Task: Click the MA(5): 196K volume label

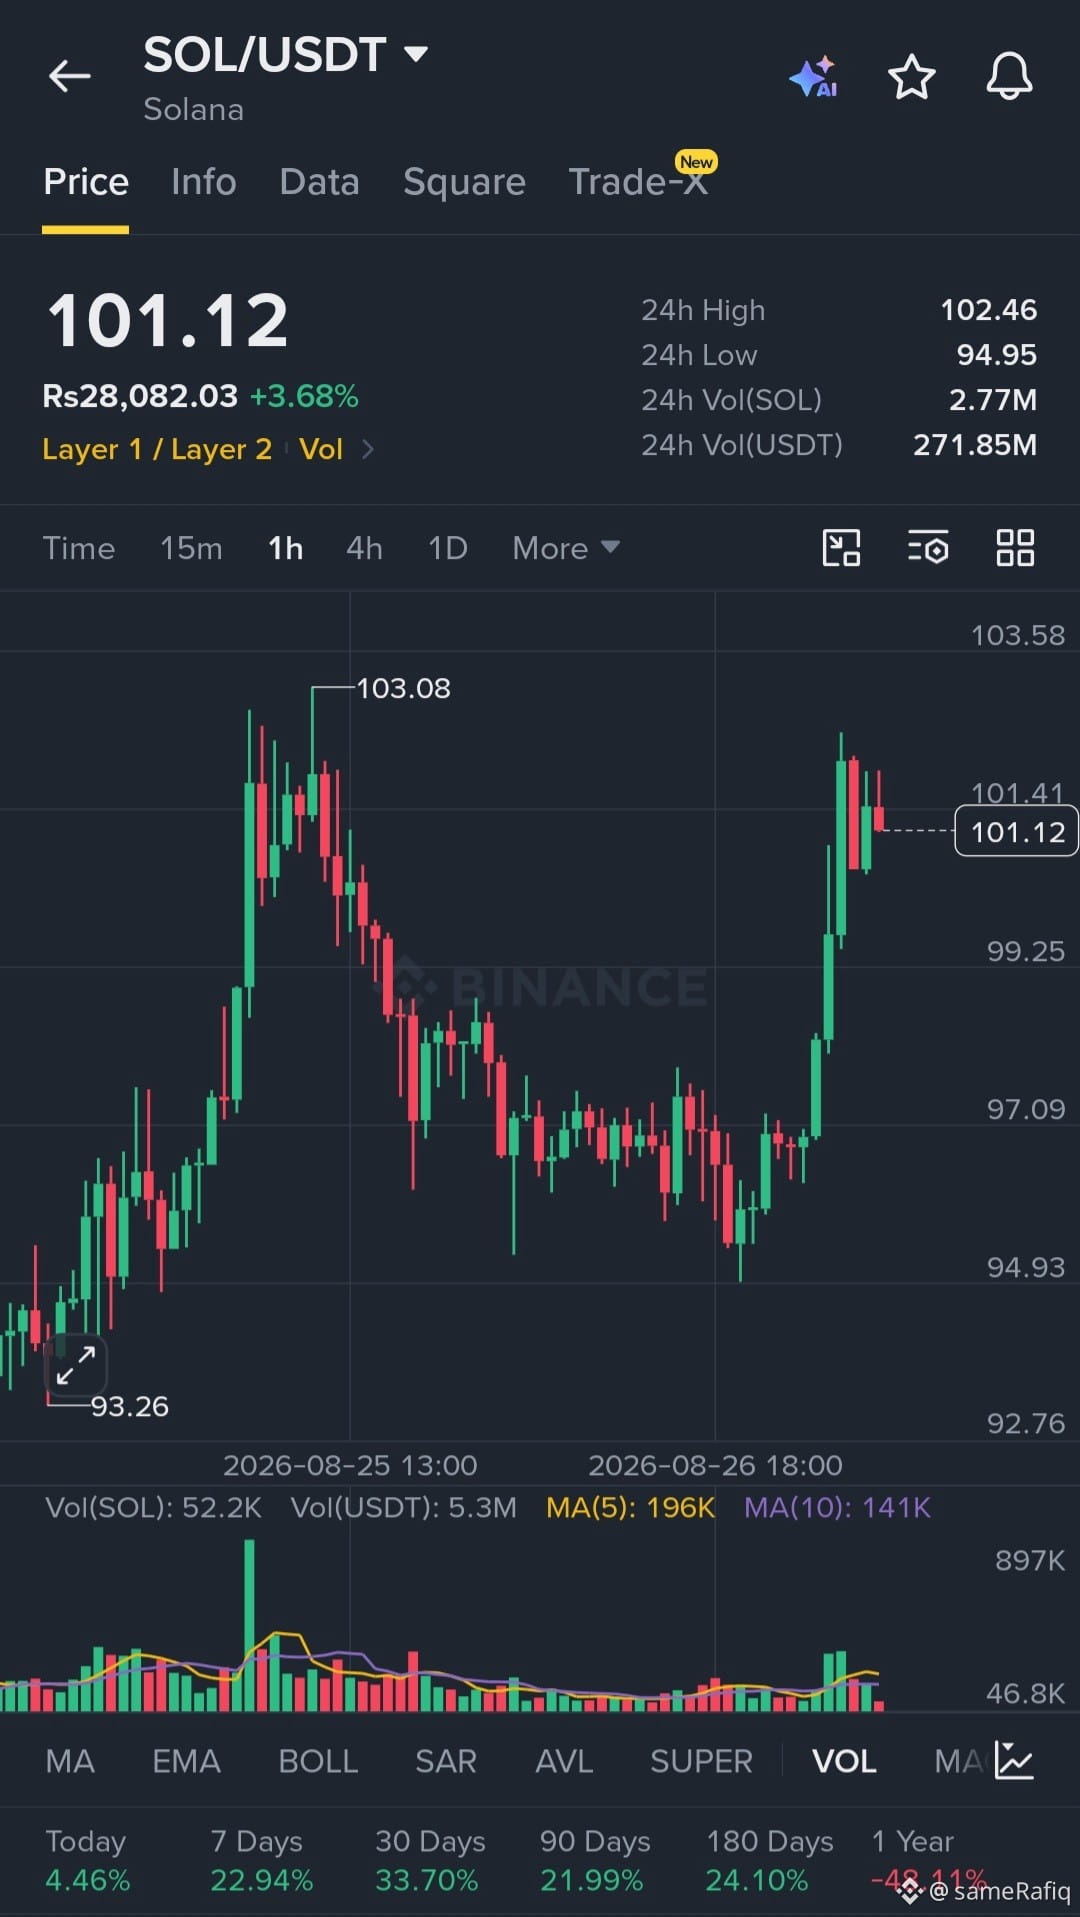Action: tap(630, 1507)
